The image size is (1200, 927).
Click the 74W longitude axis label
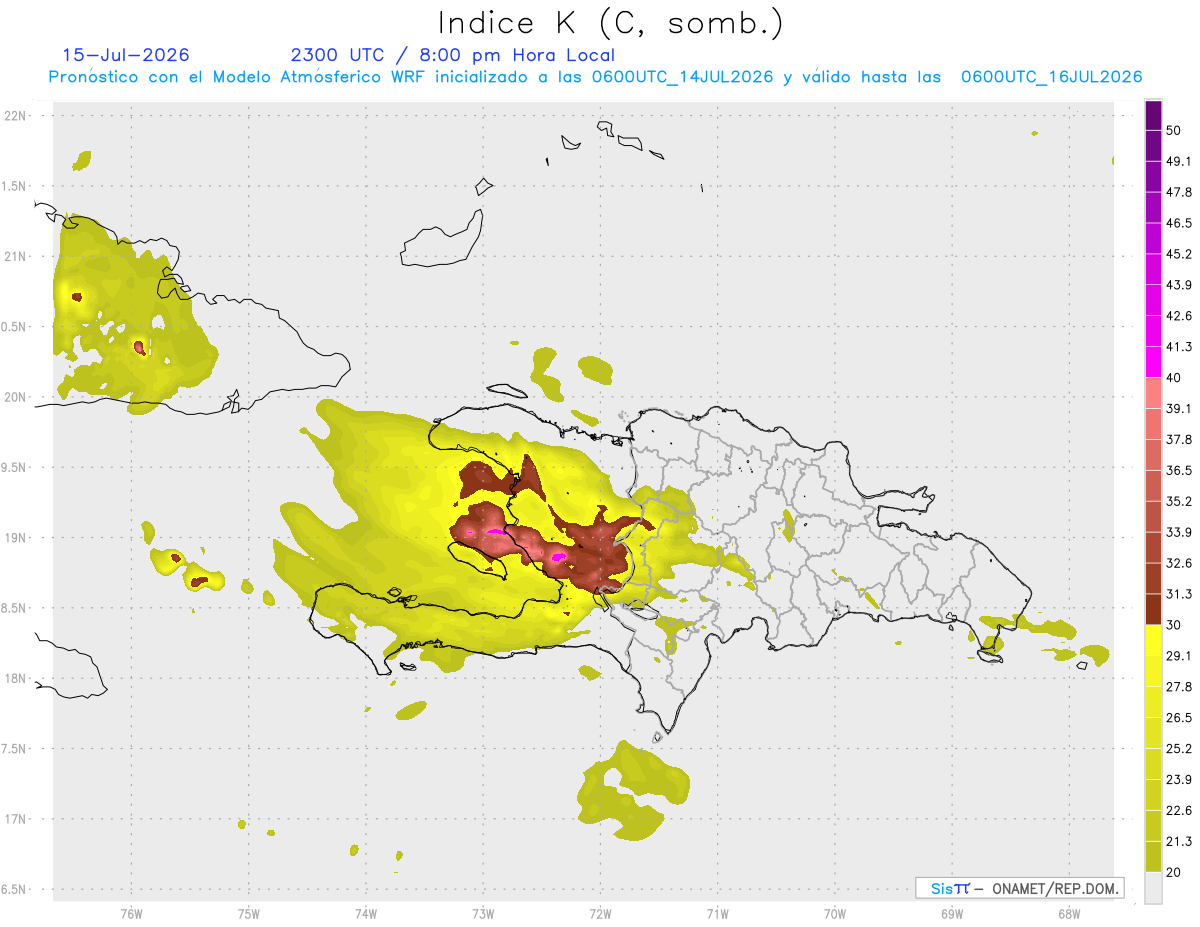tap(365, 913)
